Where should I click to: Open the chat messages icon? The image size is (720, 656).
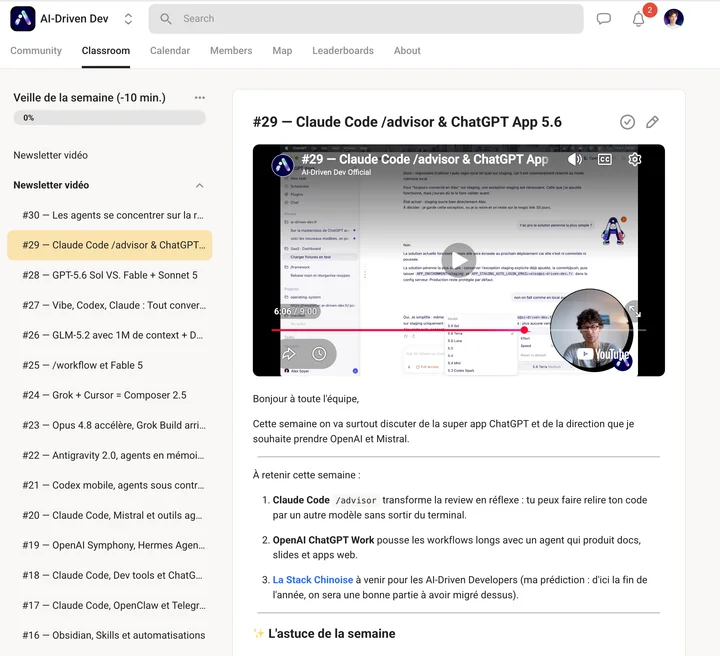point(603,19)
